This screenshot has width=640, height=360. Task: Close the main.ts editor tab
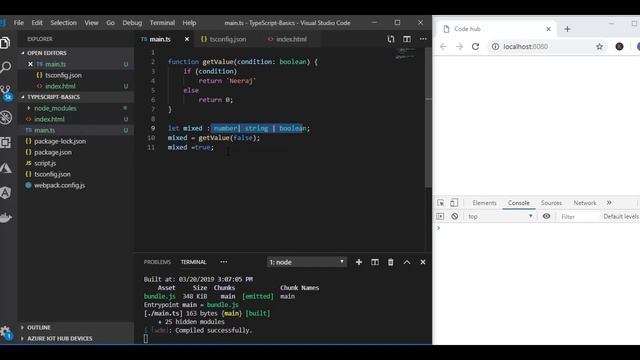tap(187, 39)
